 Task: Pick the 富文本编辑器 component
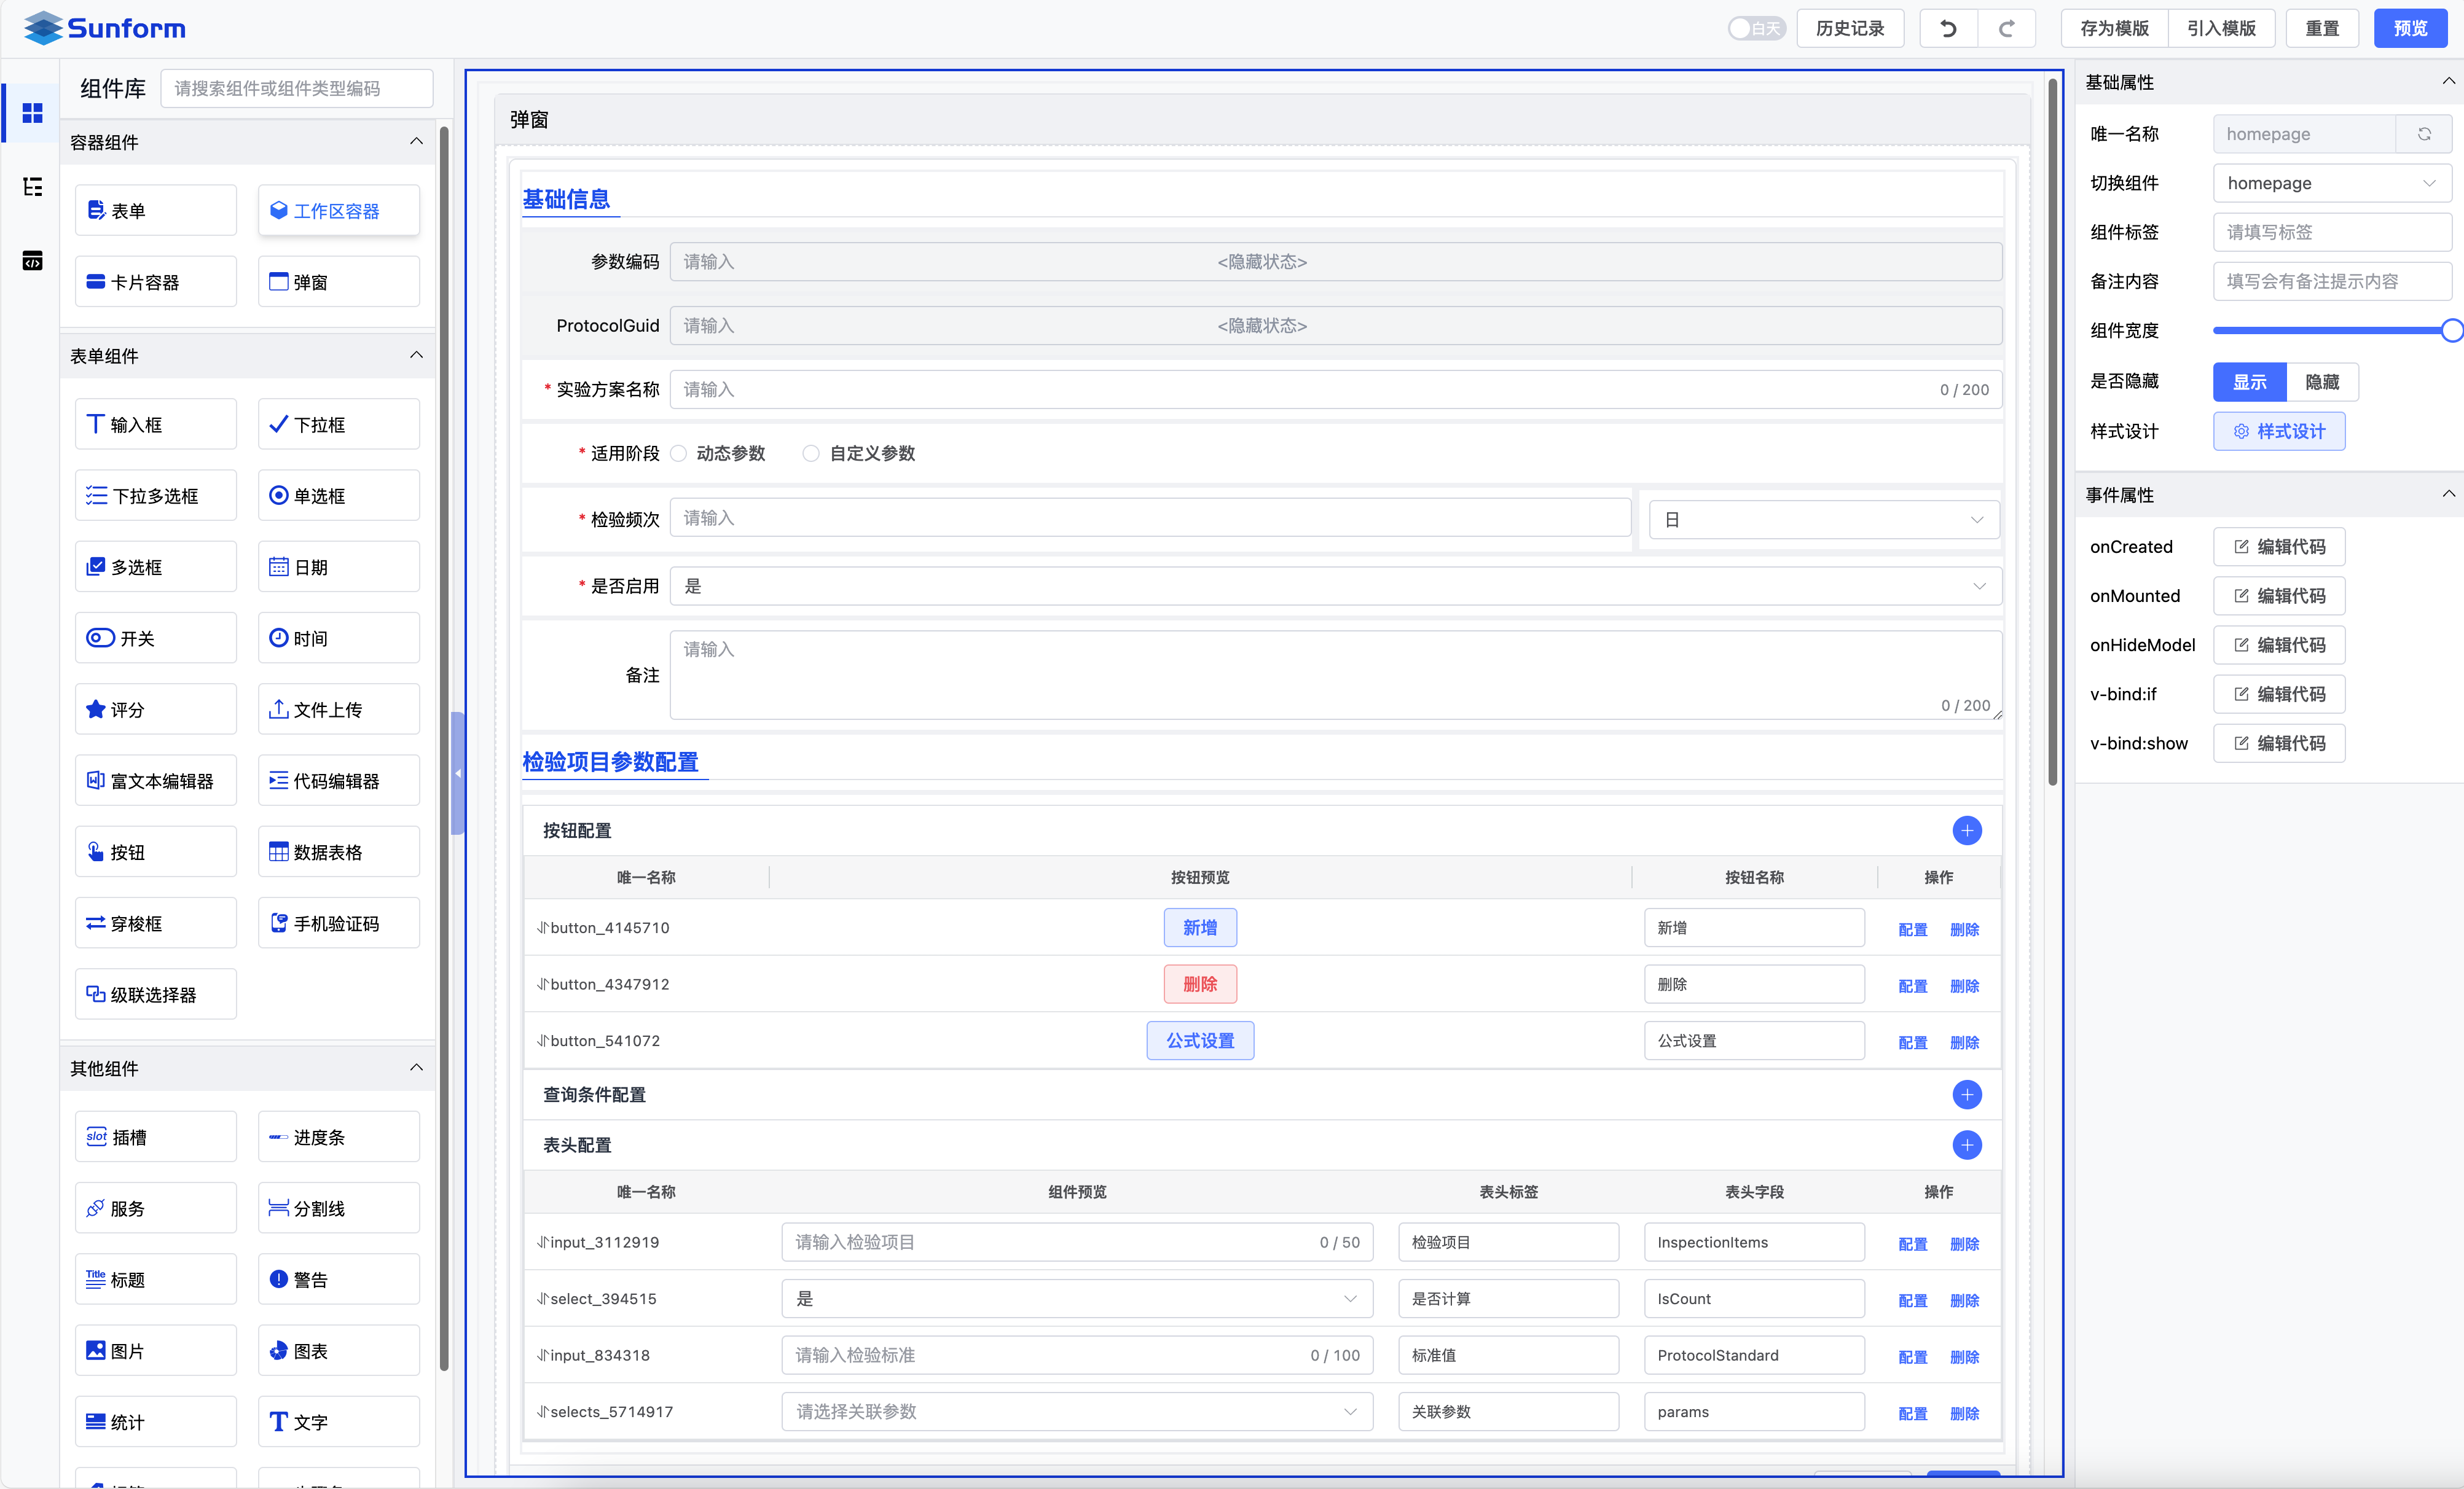click(155, 780)
